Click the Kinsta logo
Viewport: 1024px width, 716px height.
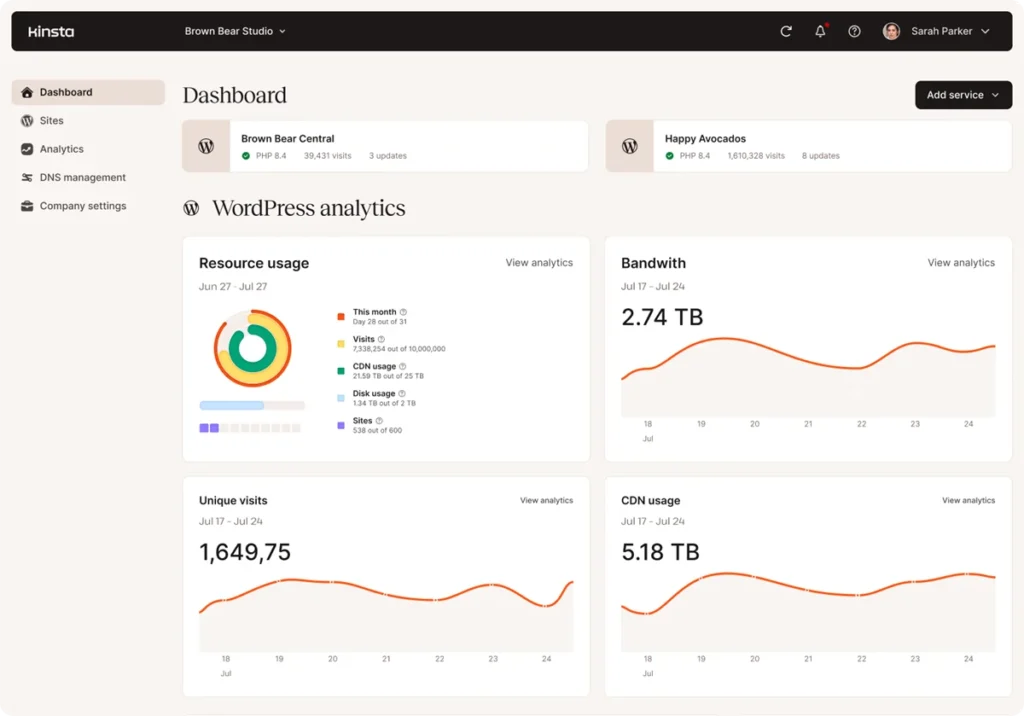(x=50, y=31)
